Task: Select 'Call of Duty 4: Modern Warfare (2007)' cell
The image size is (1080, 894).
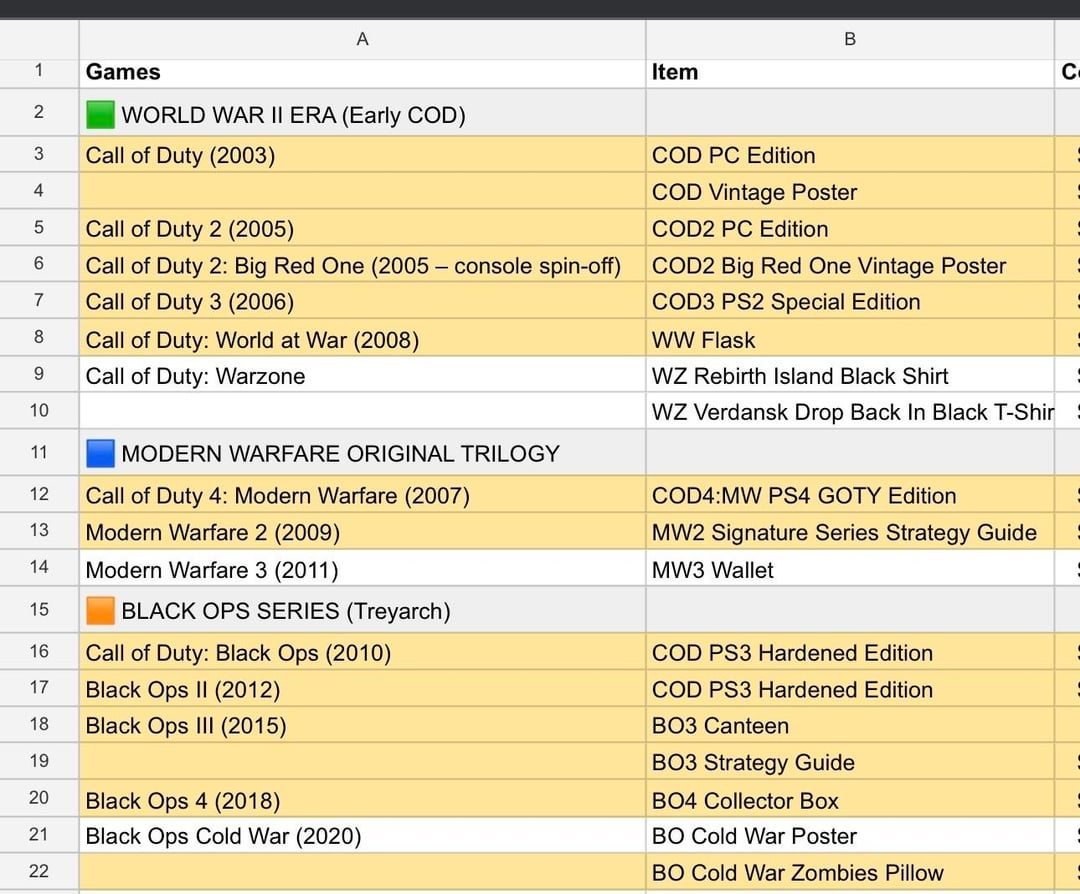Action: [362, 495]
